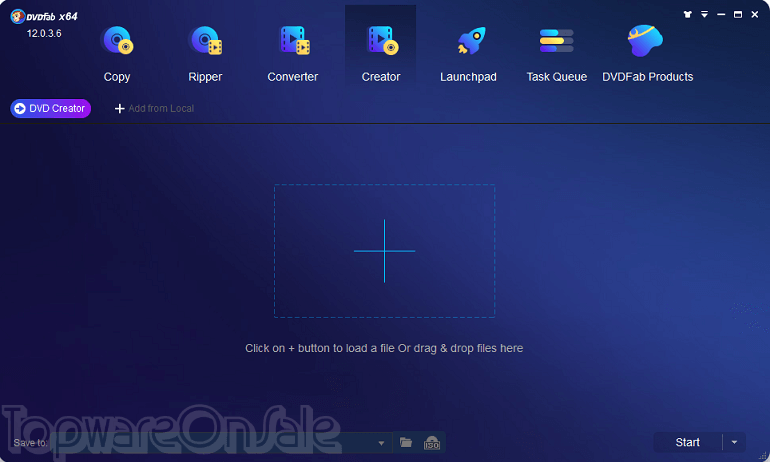Open the Launchpad
The height and width of the screenshot is (462, 770).
coord(468,54)
